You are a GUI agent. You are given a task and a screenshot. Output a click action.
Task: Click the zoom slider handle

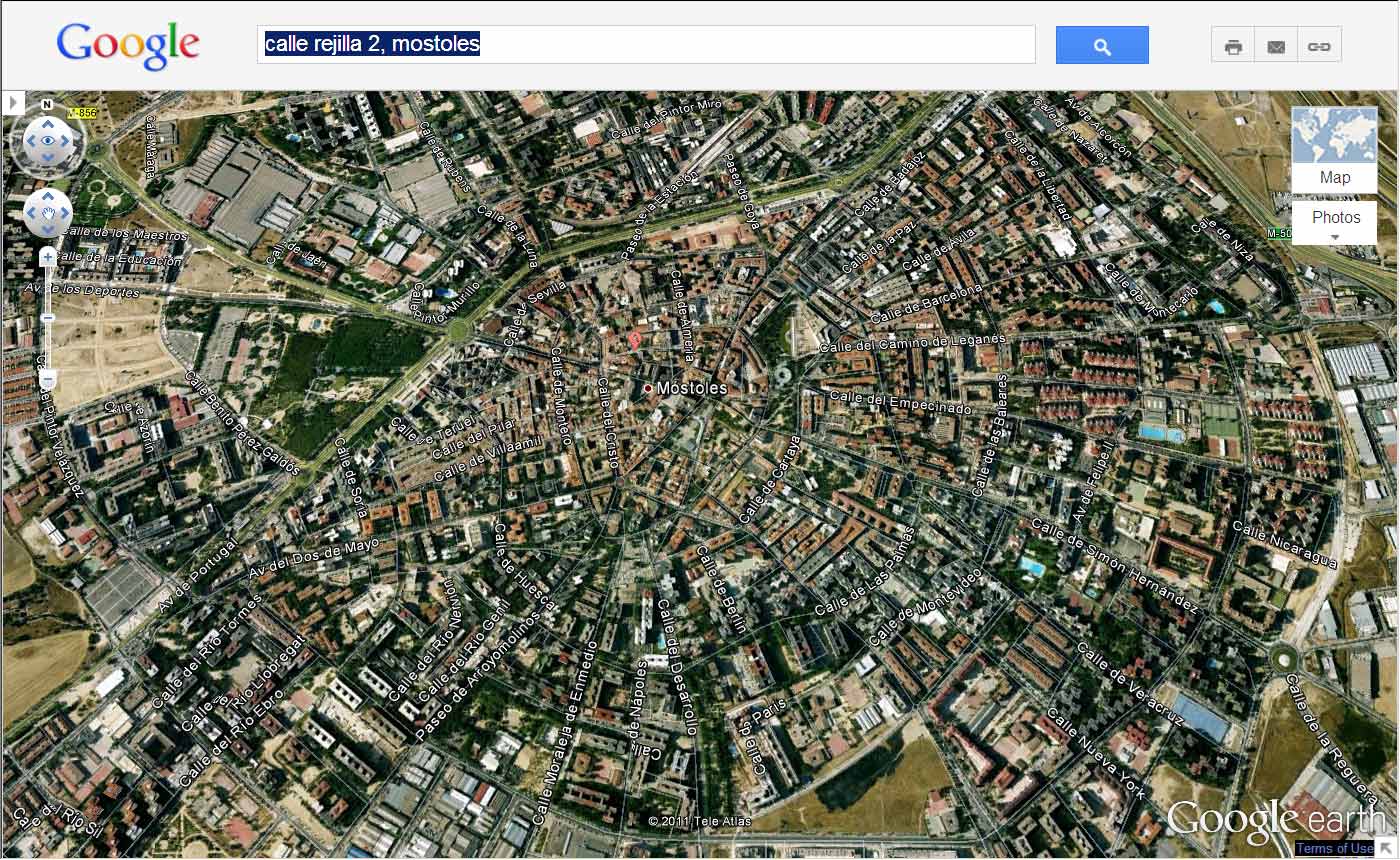click(x=48, y=318)
